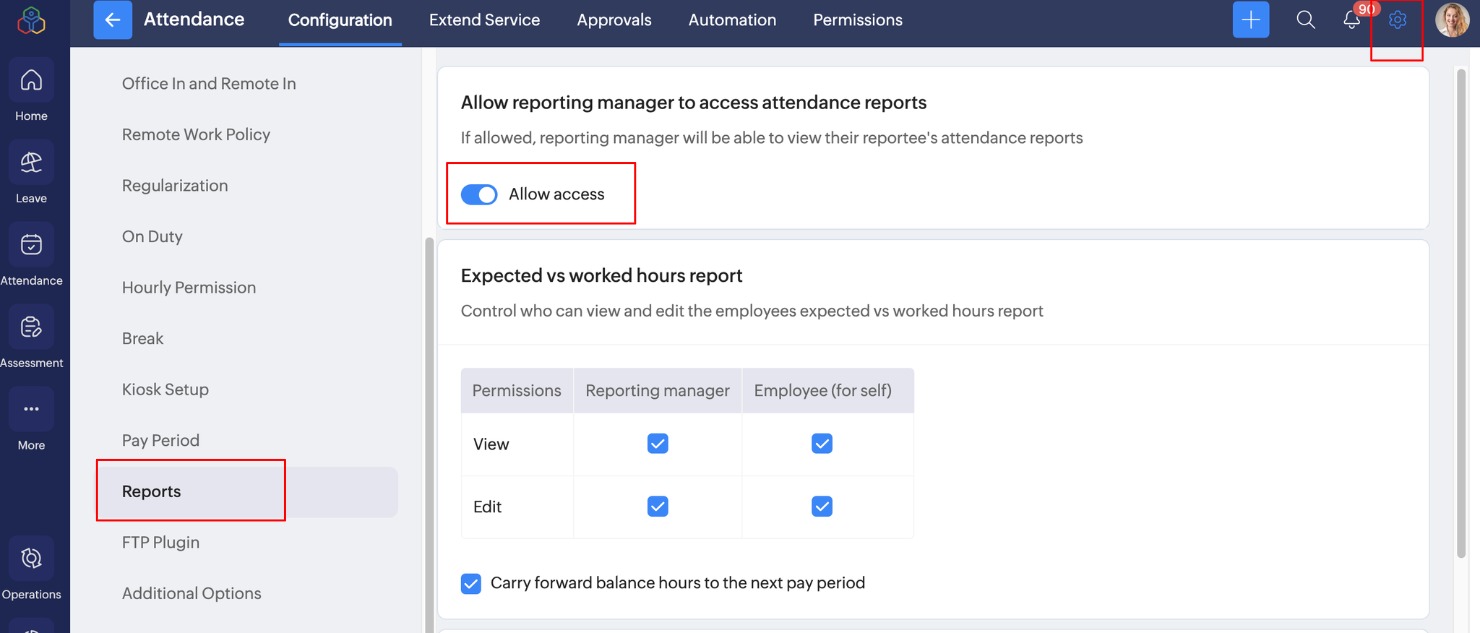Screen dimensions: 1480x633
Task: Open the notifications bell
Action: 1351,20
